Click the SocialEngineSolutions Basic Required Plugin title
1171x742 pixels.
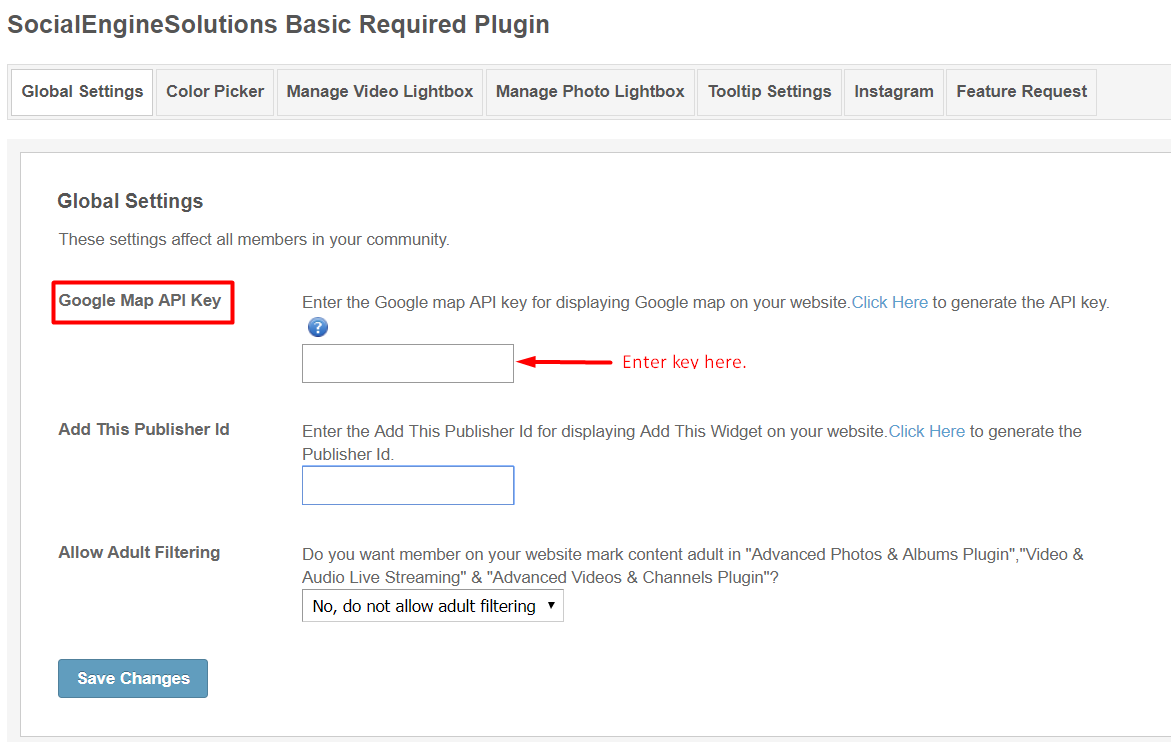click(x=279, y=25)
